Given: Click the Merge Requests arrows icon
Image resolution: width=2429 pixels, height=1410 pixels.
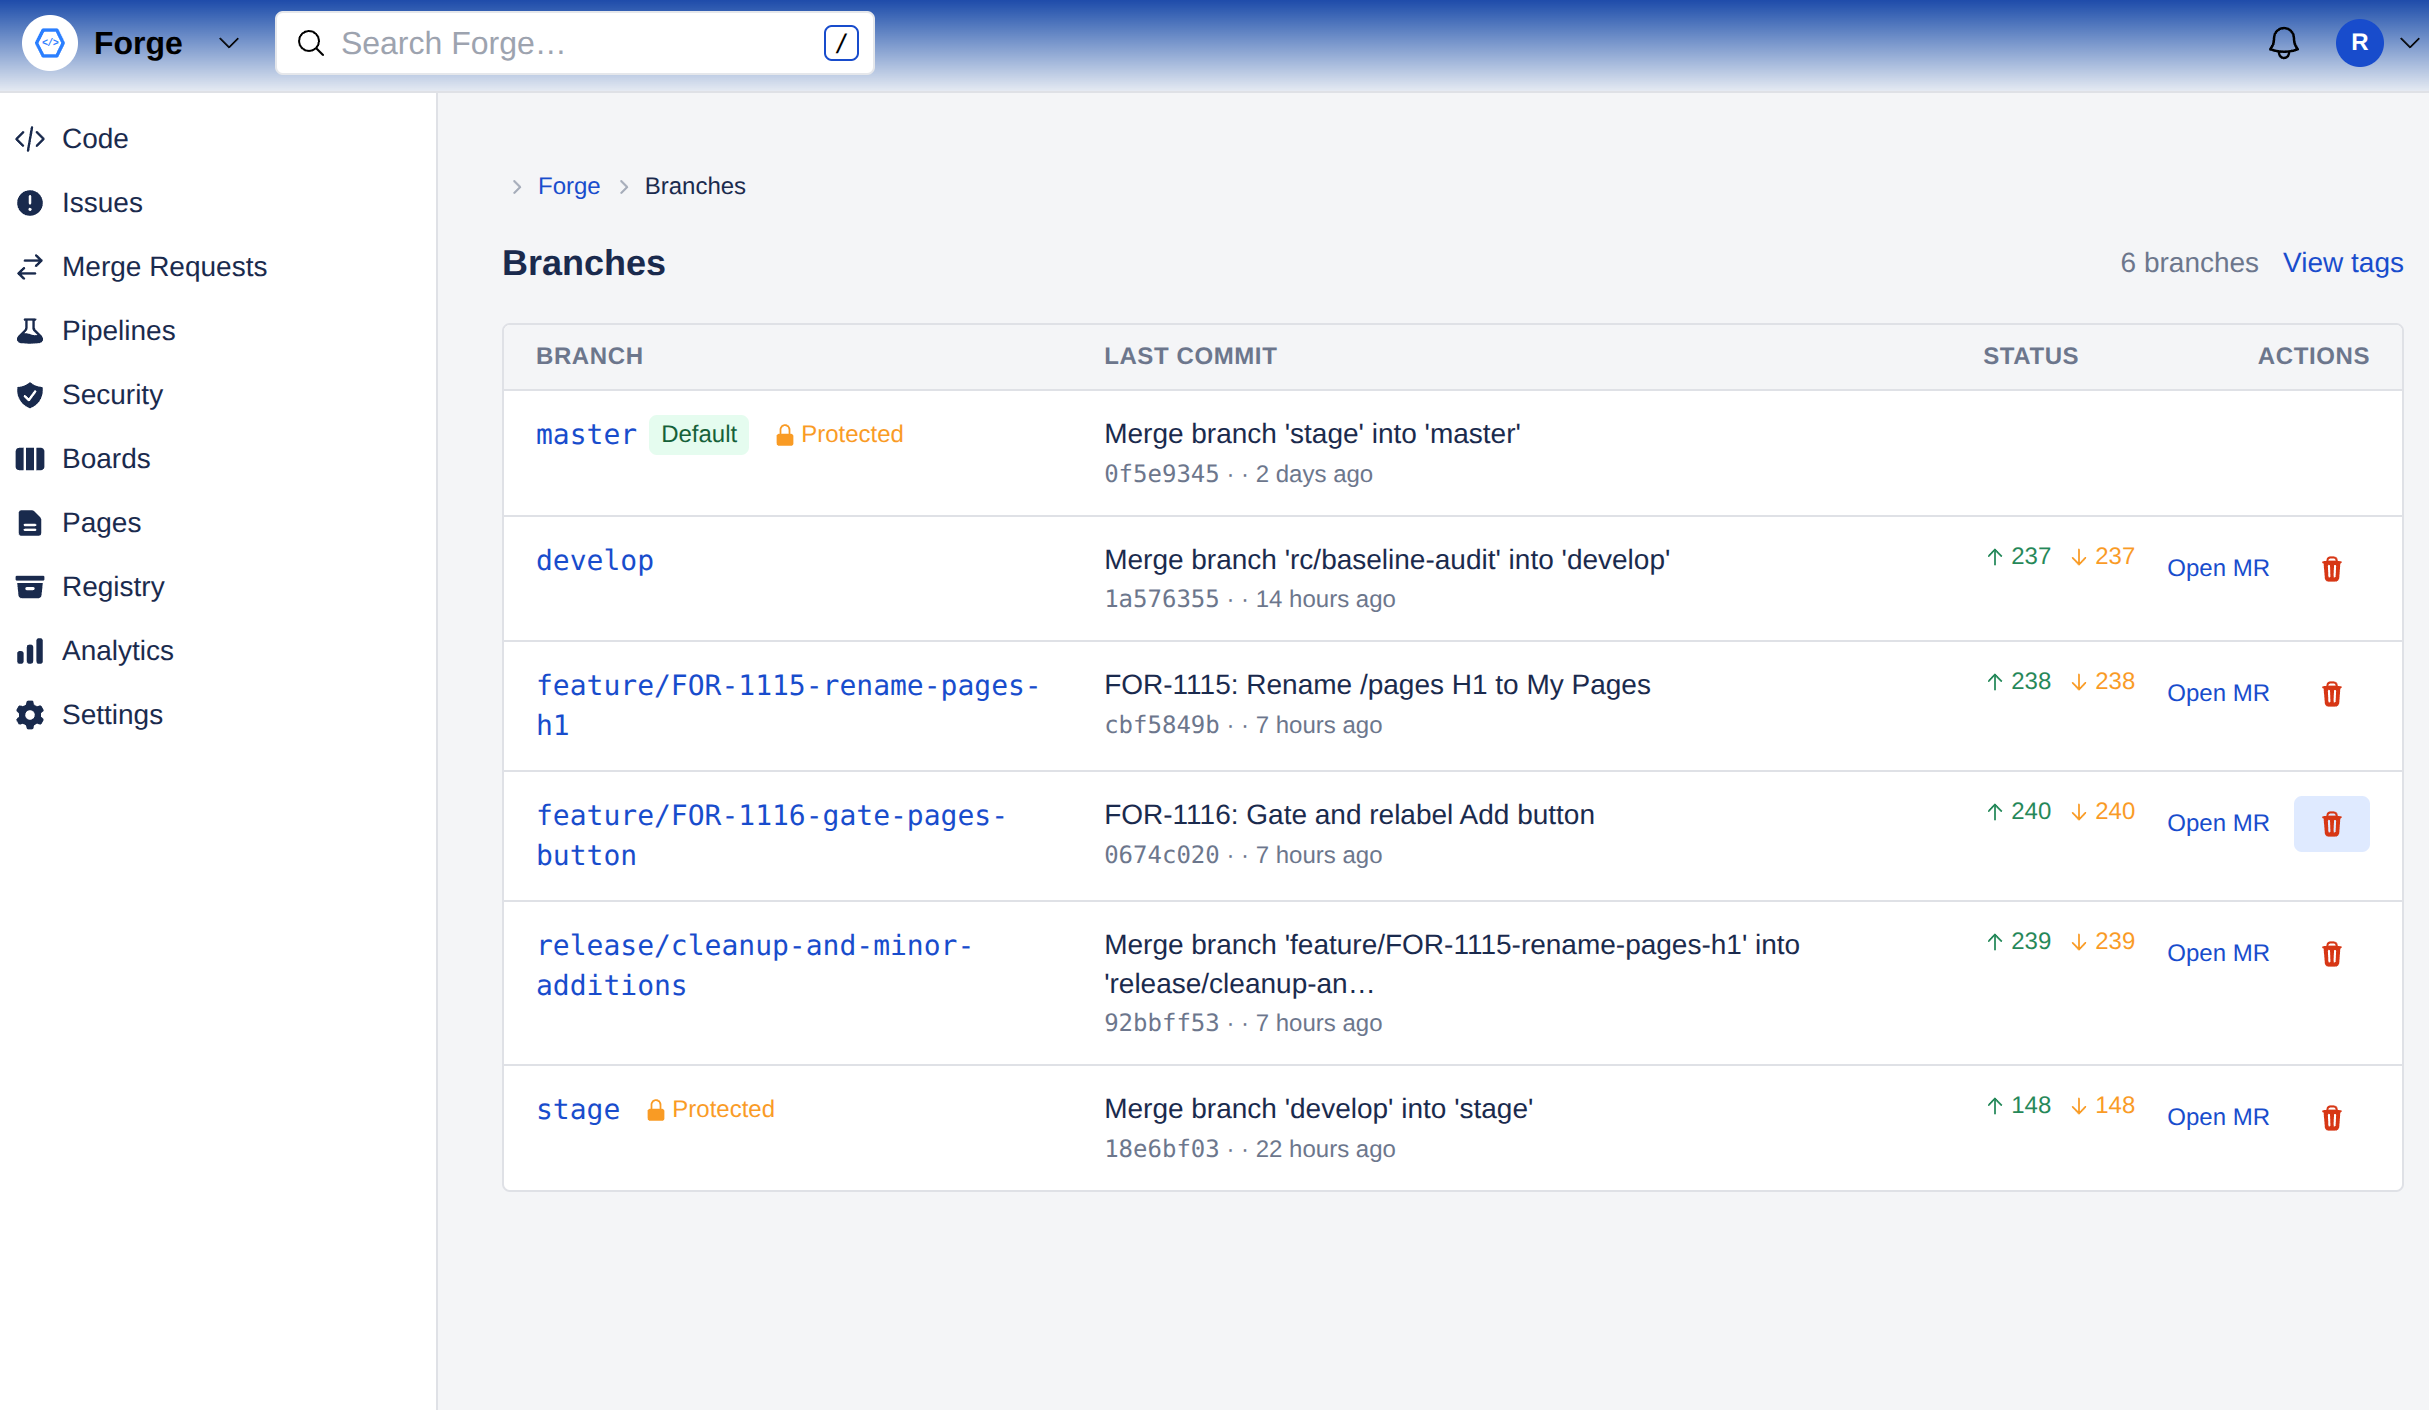Looking at the screenshot, I should pyautogui.click(x=30, y=267).
